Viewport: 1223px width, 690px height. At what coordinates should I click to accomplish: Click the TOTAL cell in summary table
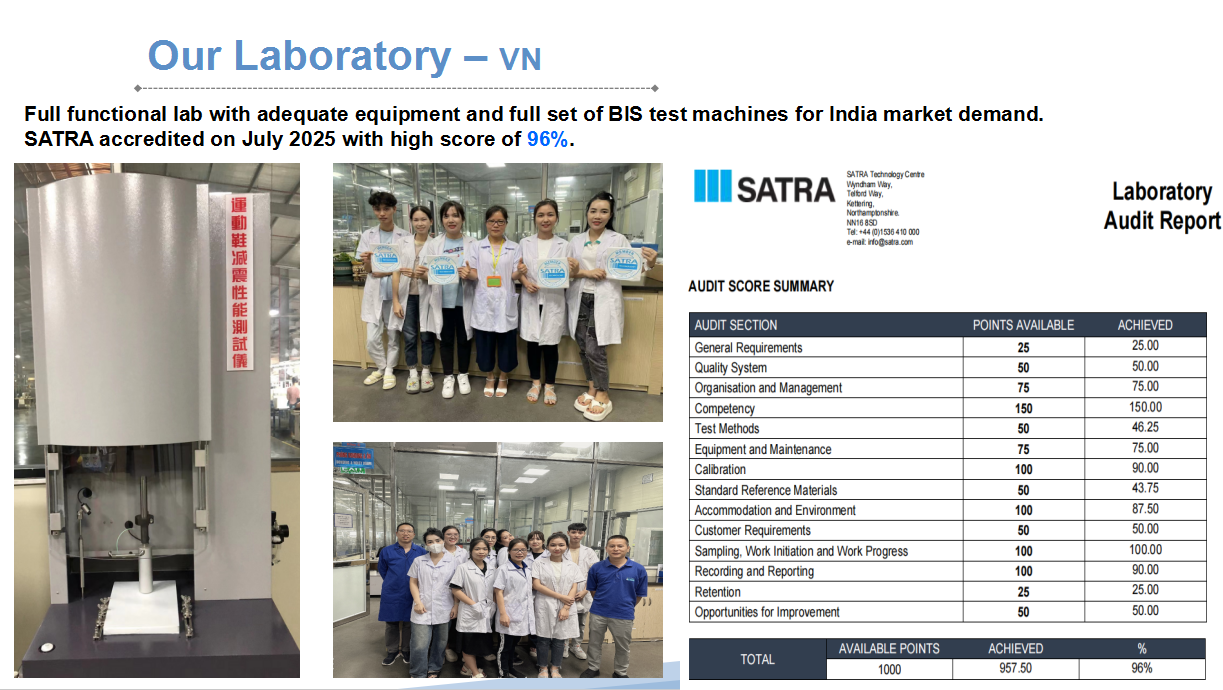click(757, 659)
